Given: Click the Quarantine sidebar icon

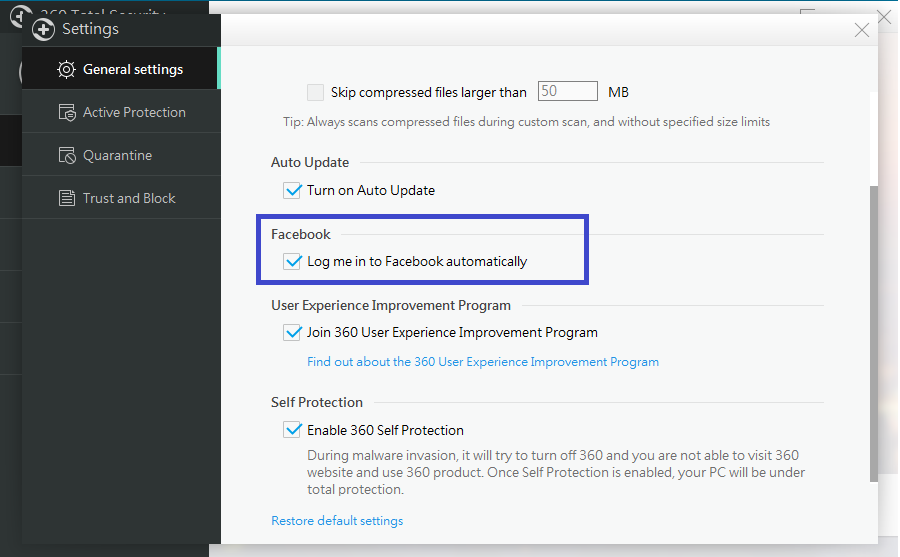Looking at the screenshot, I should point(67,156).
